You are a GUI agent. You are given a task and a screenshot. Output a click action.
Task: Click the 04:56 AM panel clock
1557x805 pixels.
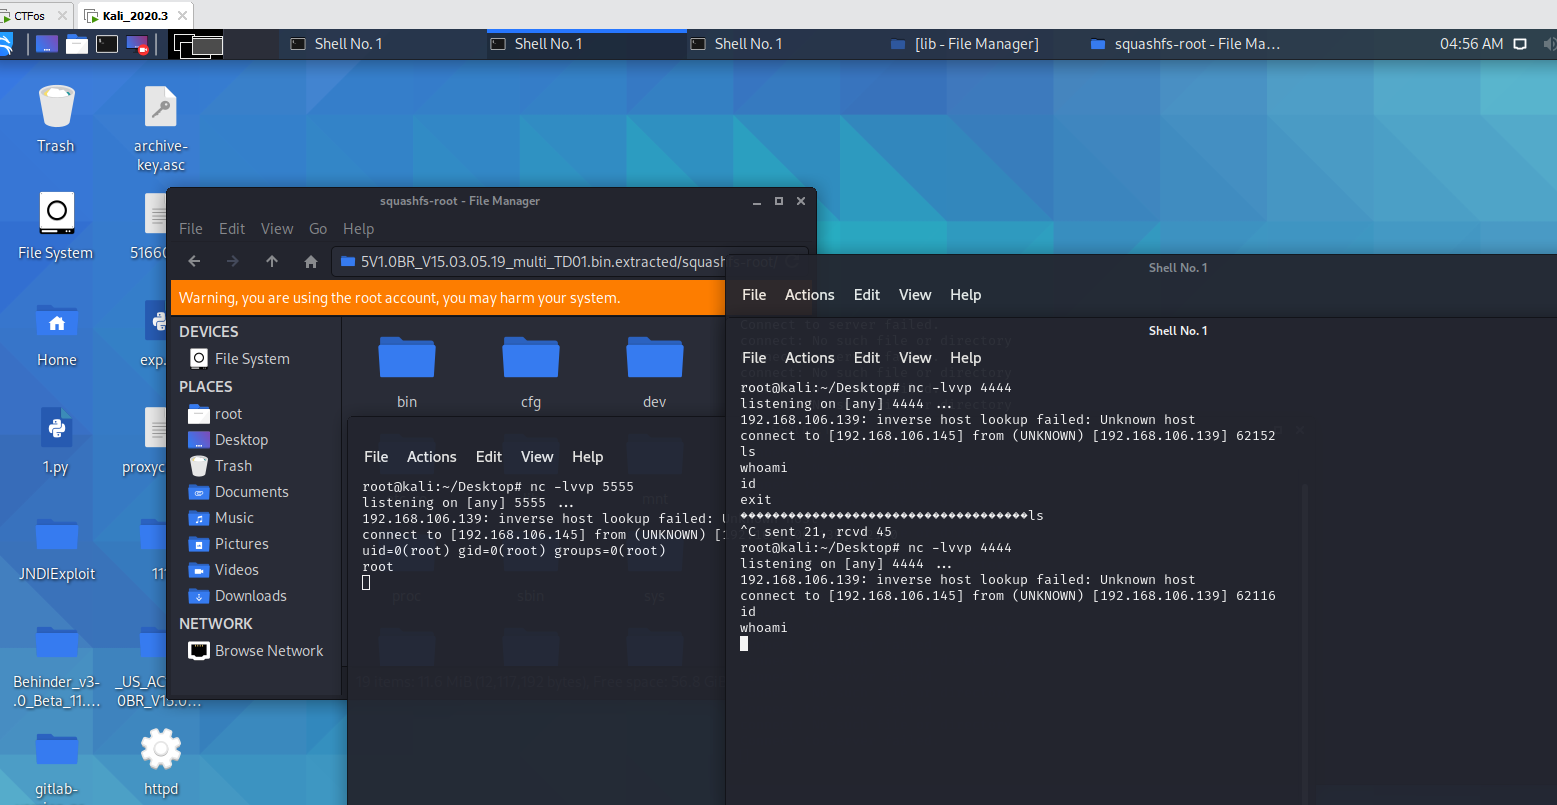pyautogui.click(x=1471, y=44)
